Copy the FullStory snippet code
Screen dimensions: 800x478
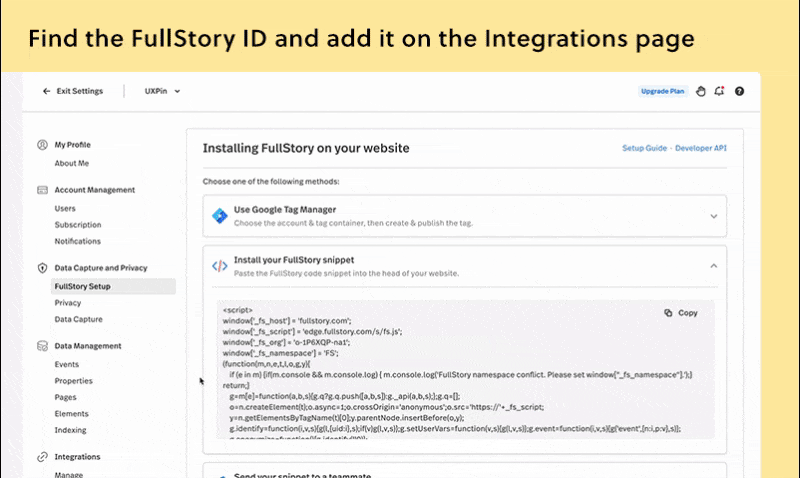coord(681,313)
